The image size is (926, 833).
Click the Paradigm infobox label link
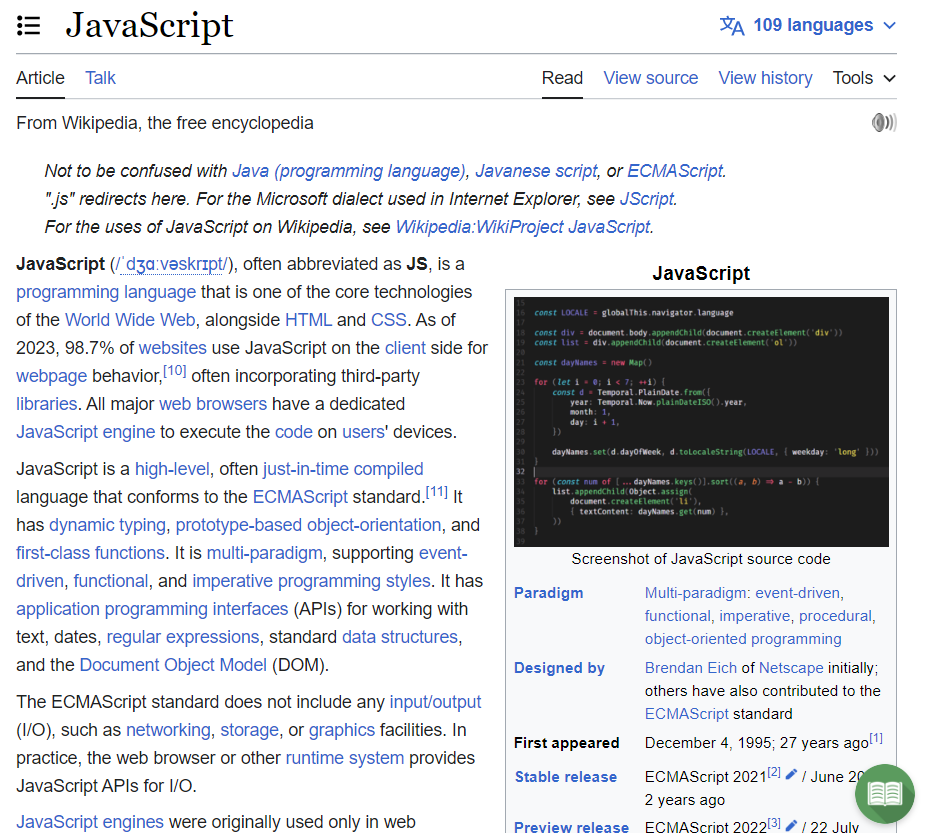pos(549,593)
